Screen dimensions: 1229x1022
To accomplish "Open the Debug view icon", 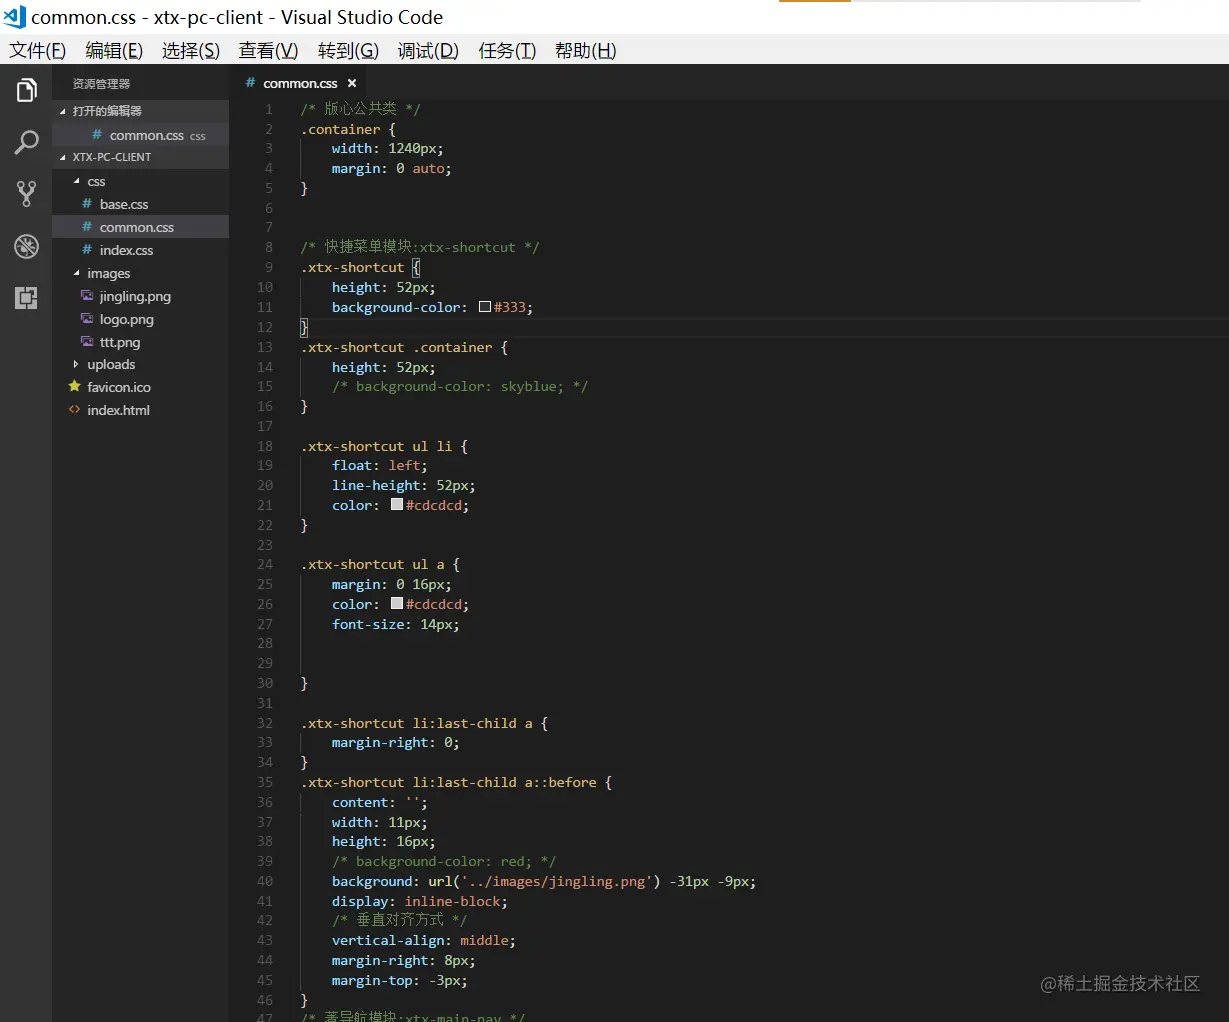I will coord(26,246).
